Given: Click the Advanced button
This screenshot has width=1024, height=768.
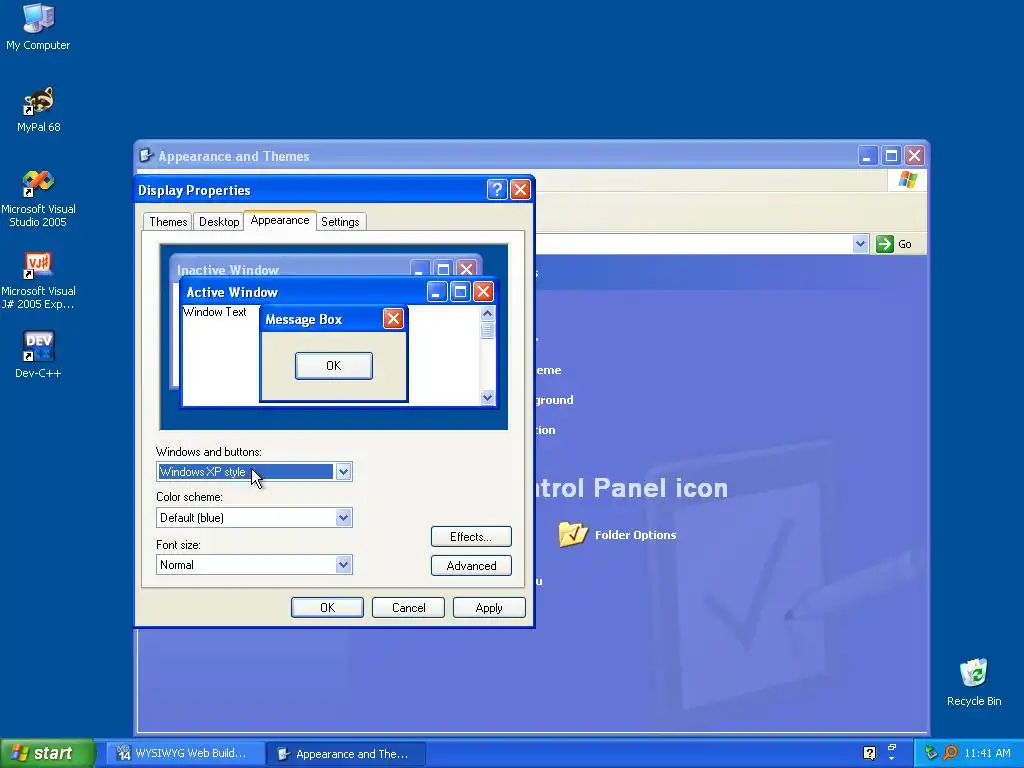Looking at the screenshot, I should [x=471, y=566].
